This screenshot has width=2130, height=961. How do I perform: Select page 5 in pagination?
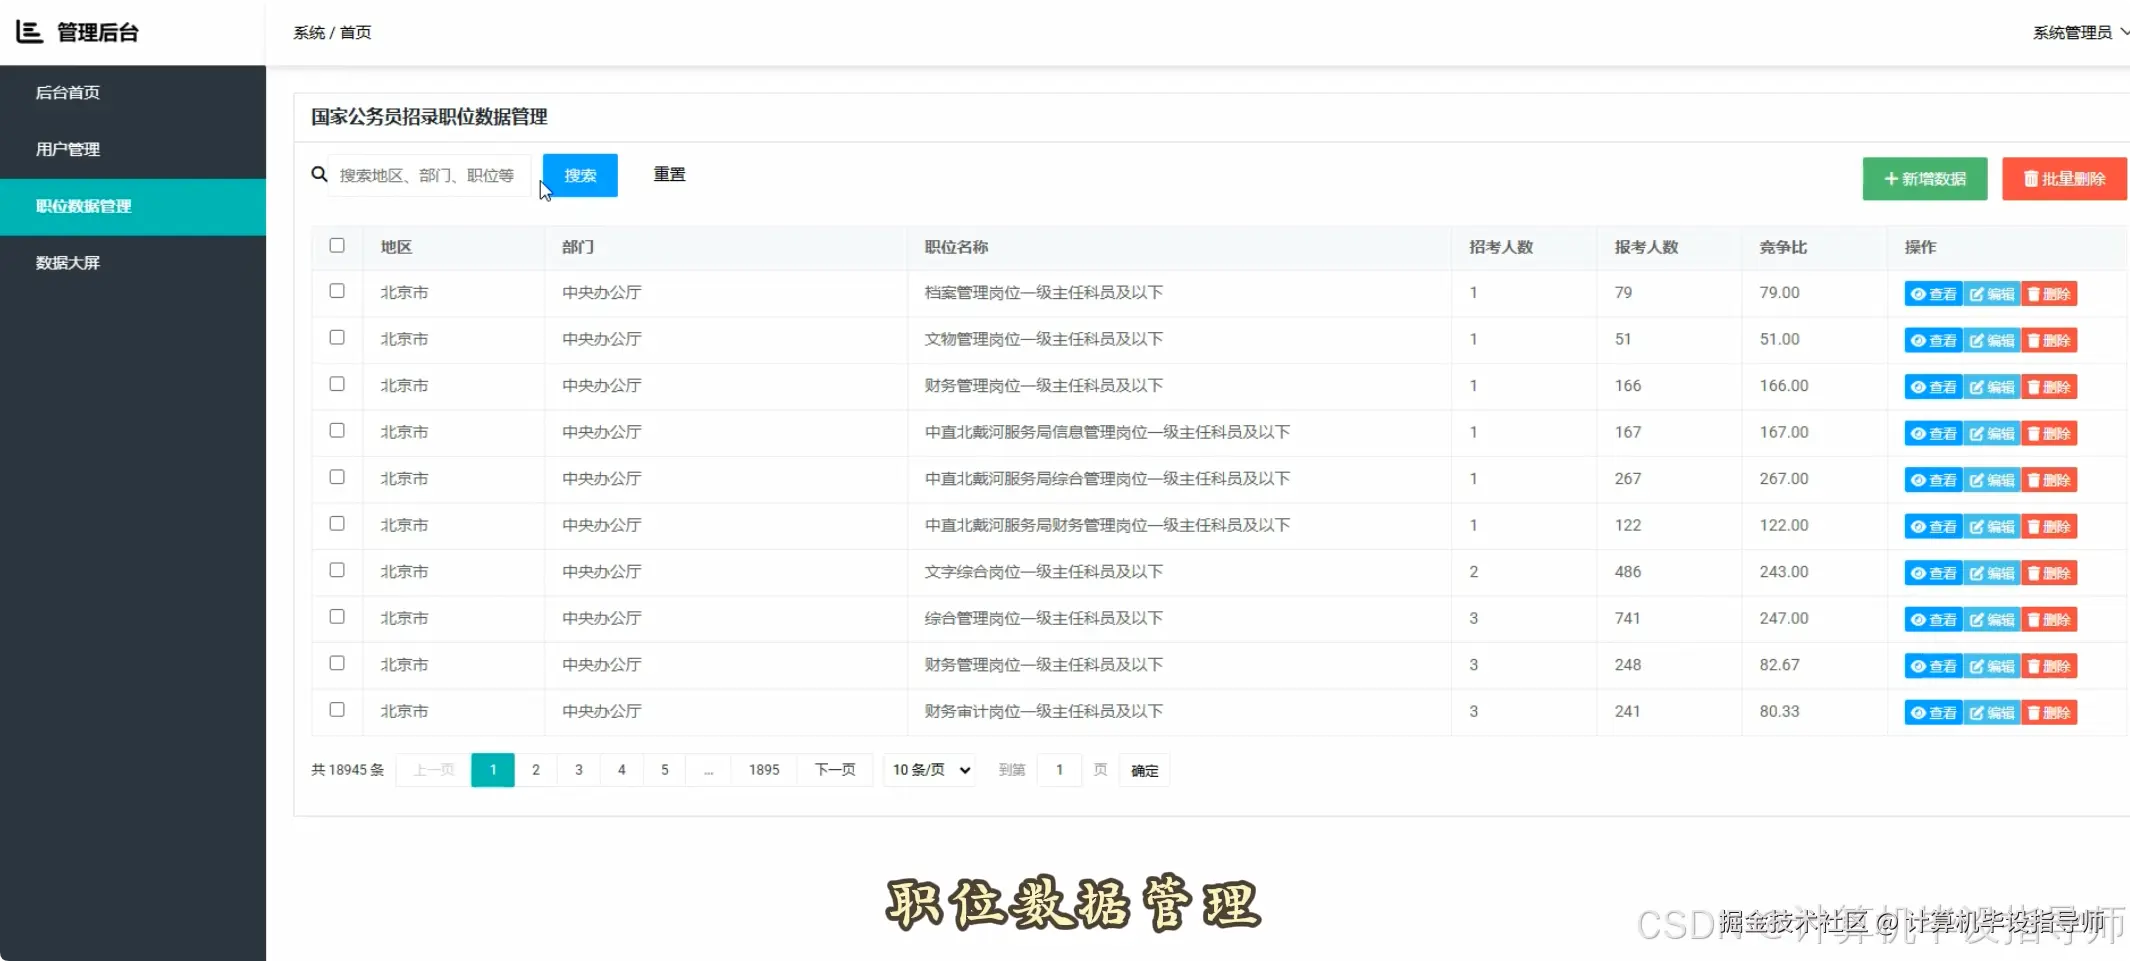(x=664, y=770)
